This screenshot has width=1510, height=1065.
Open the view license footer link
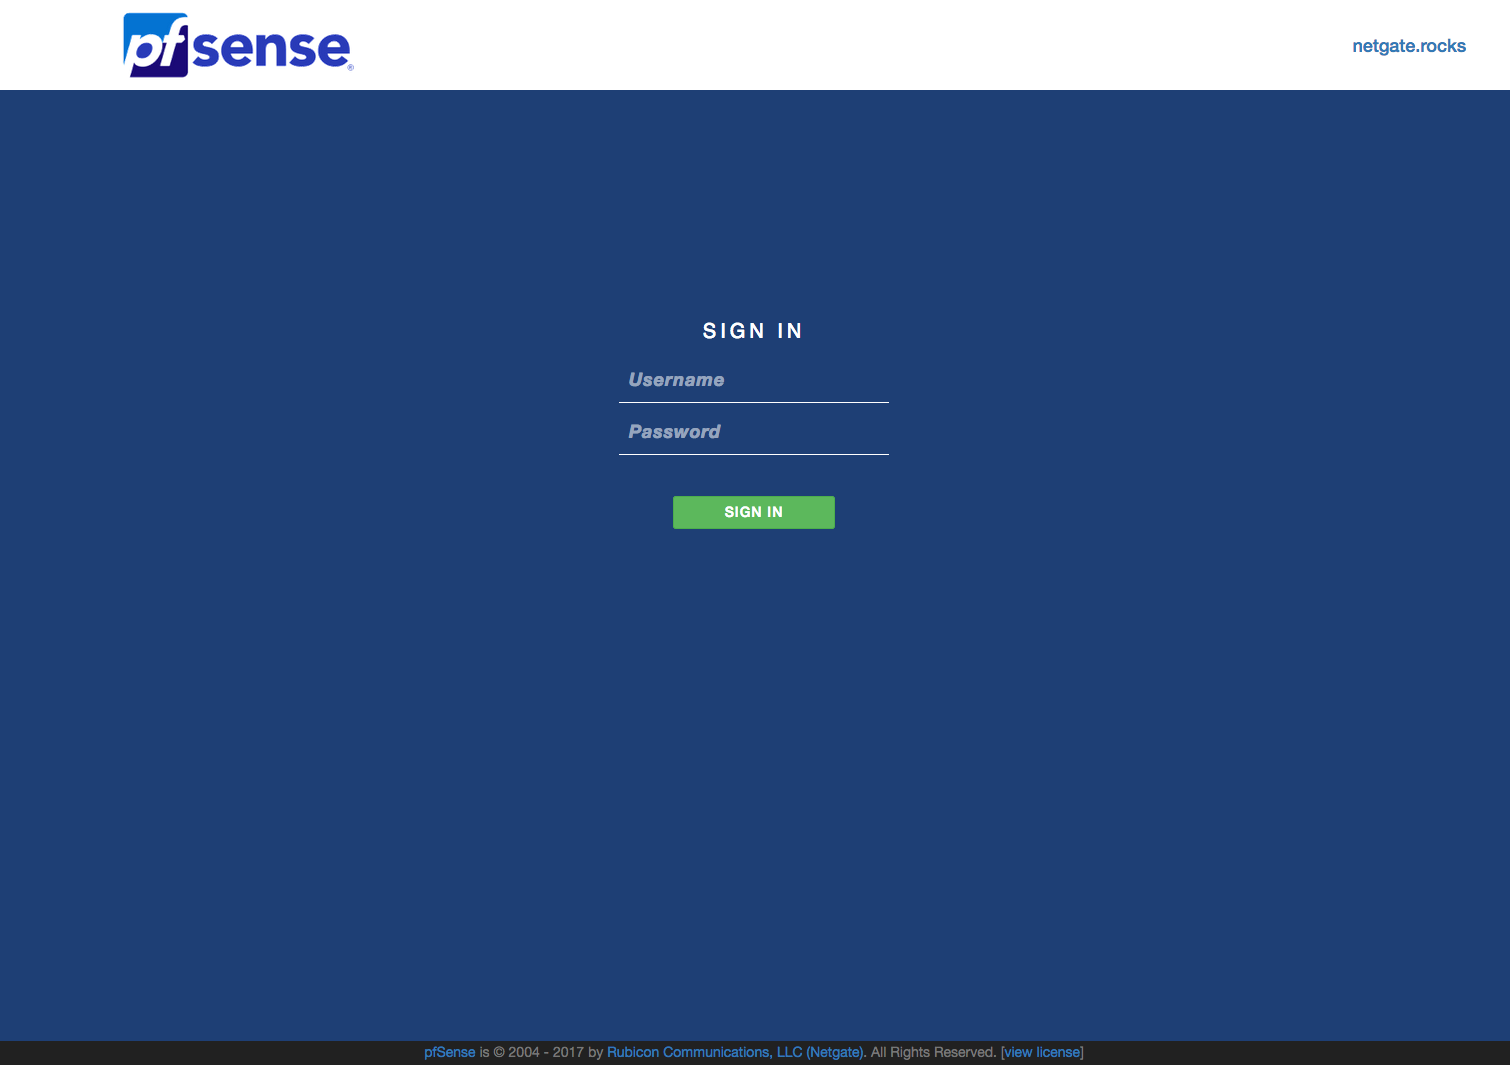point(1041,1052)
